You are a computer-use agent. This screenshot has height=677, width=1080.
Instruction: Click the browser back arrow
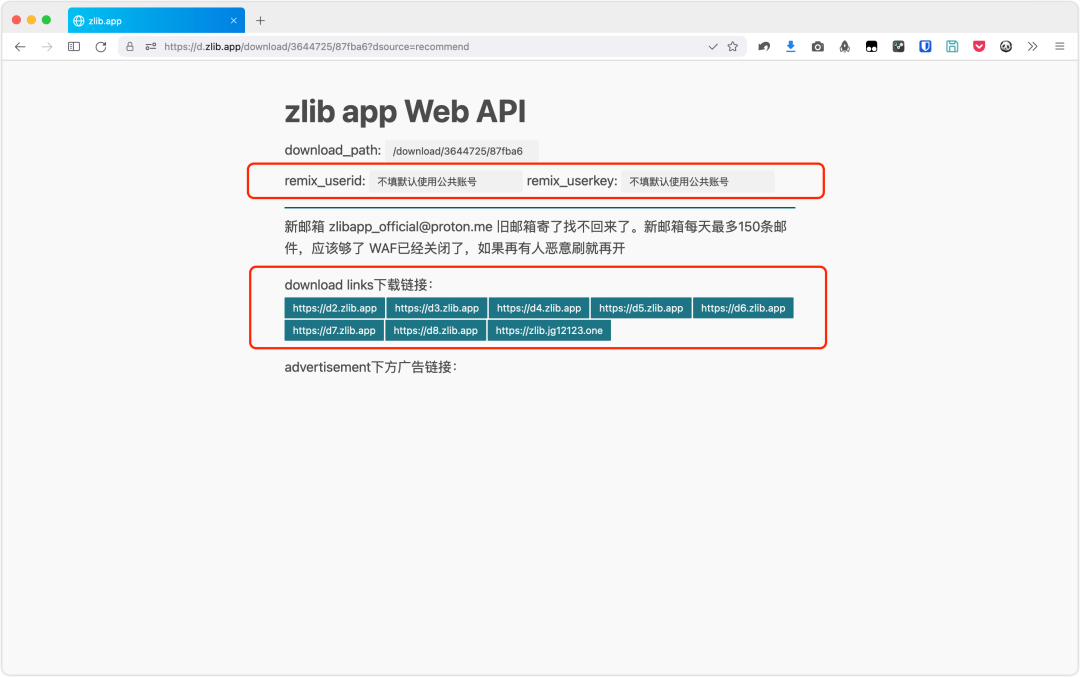(20, 47)
